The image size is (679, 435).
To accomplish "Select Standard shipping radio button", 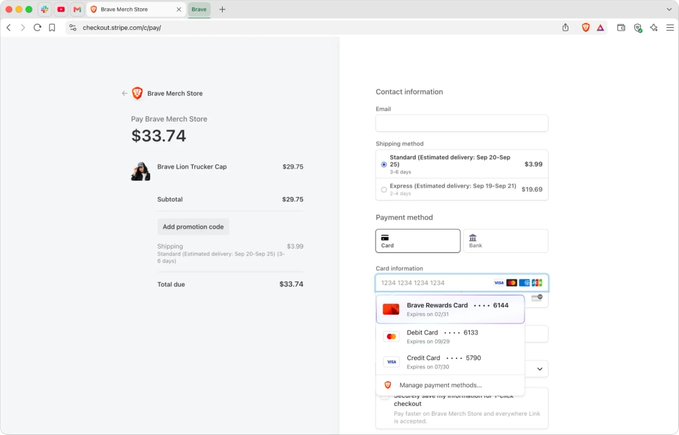I will 384,164.
